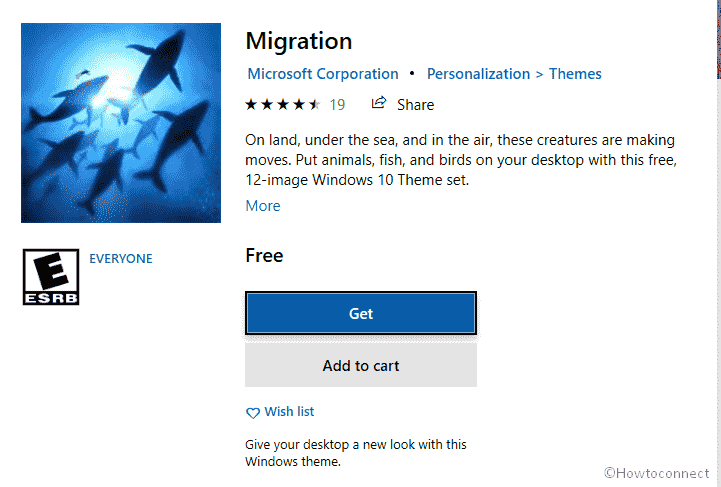Click the 'Give your desktop a new look' text

[355, 453]
